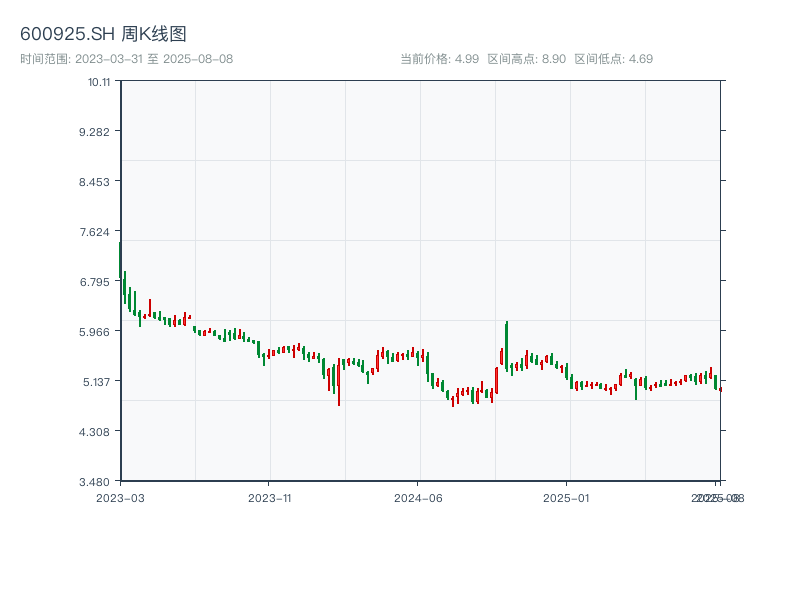Click the tallest green candlestick spike after 2024-06

tap(507, 345)
